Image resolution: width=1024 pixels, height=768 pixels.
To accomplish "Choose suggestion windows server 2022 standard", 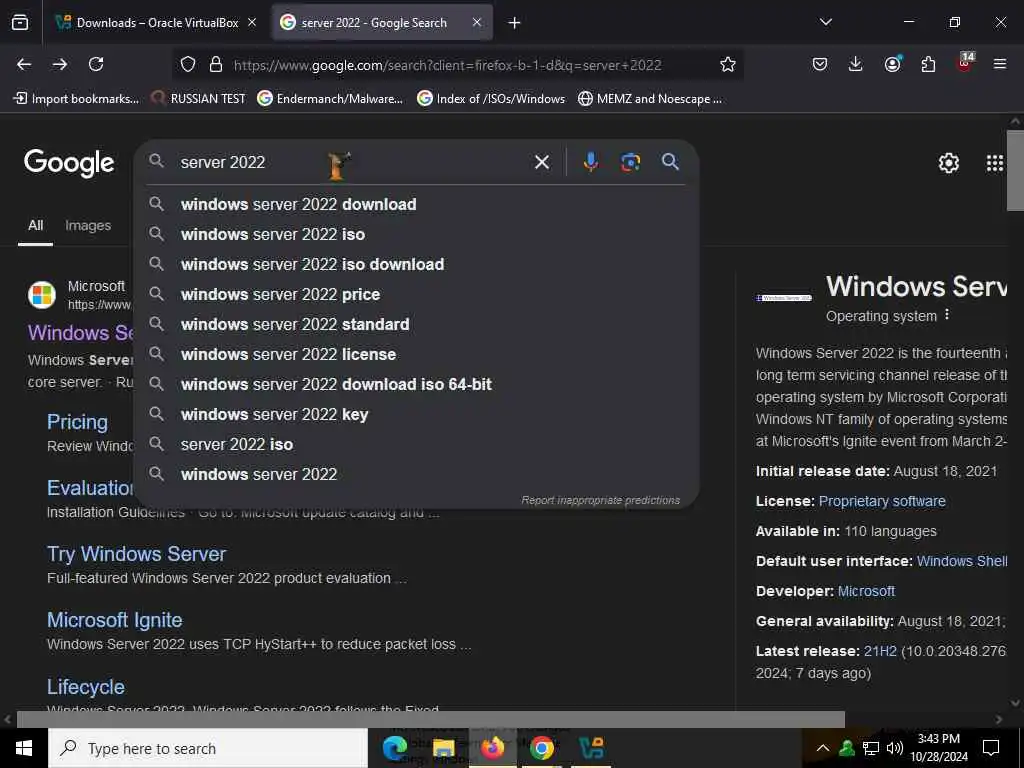I will 417,325.
